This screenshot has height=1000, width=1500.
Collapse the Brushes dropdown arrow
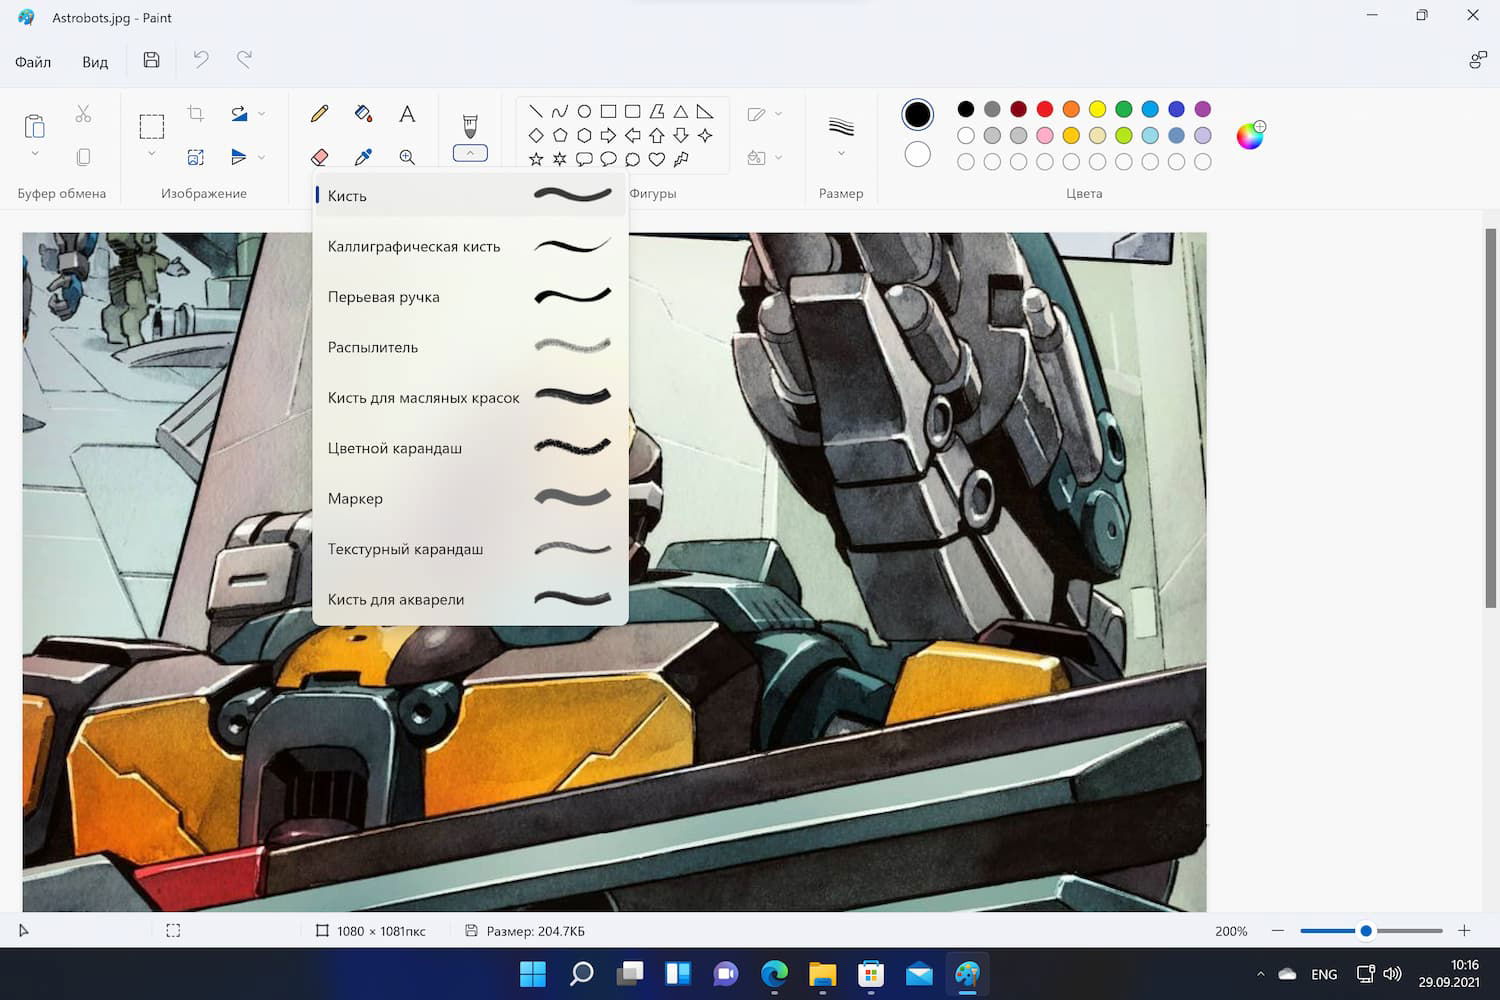click(470, 153)
